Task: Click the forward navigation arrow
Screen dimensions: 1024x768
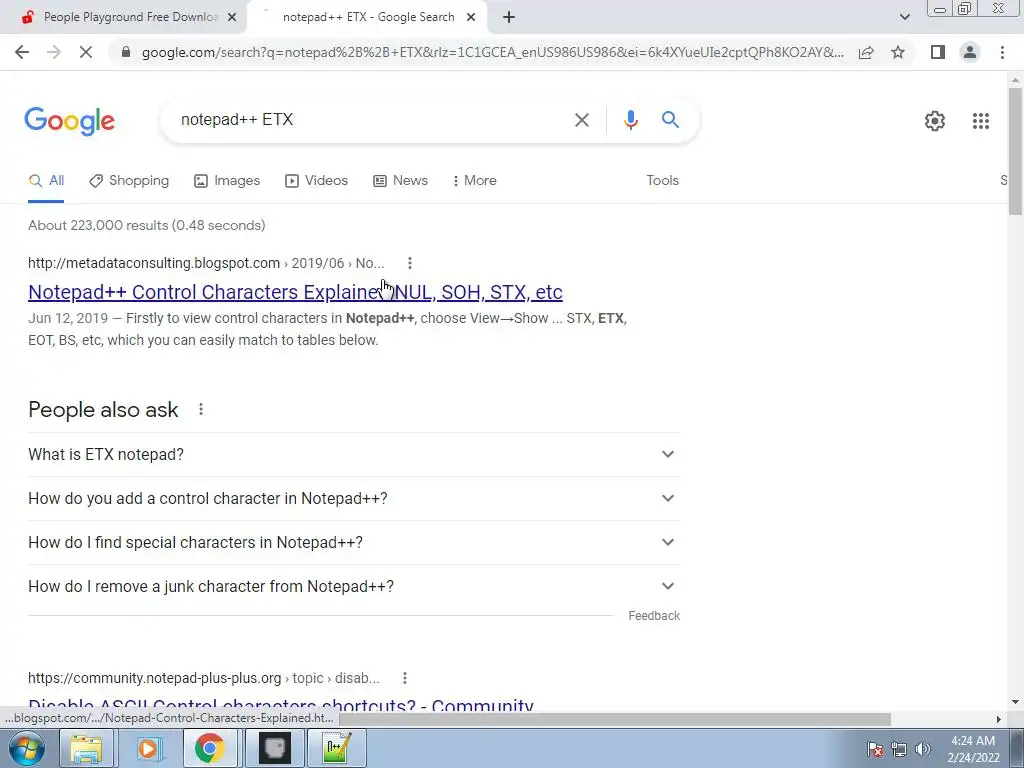Action: 54,52
